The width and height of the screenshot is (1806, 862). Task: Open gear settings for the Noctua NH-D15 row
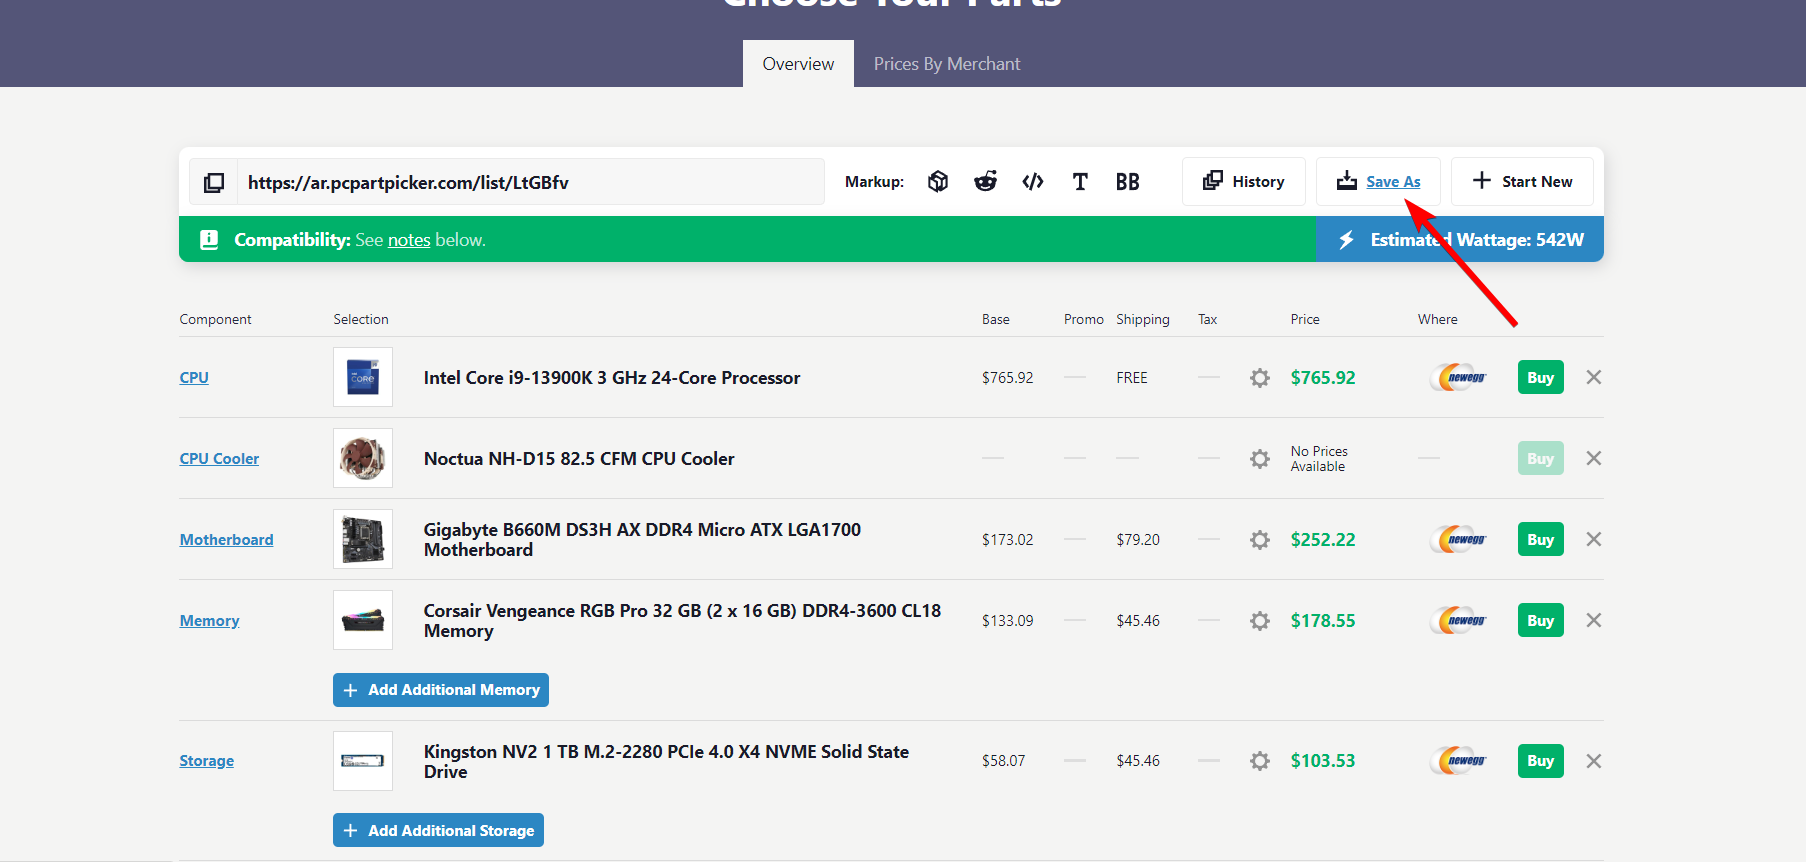tap(1260, 459)
